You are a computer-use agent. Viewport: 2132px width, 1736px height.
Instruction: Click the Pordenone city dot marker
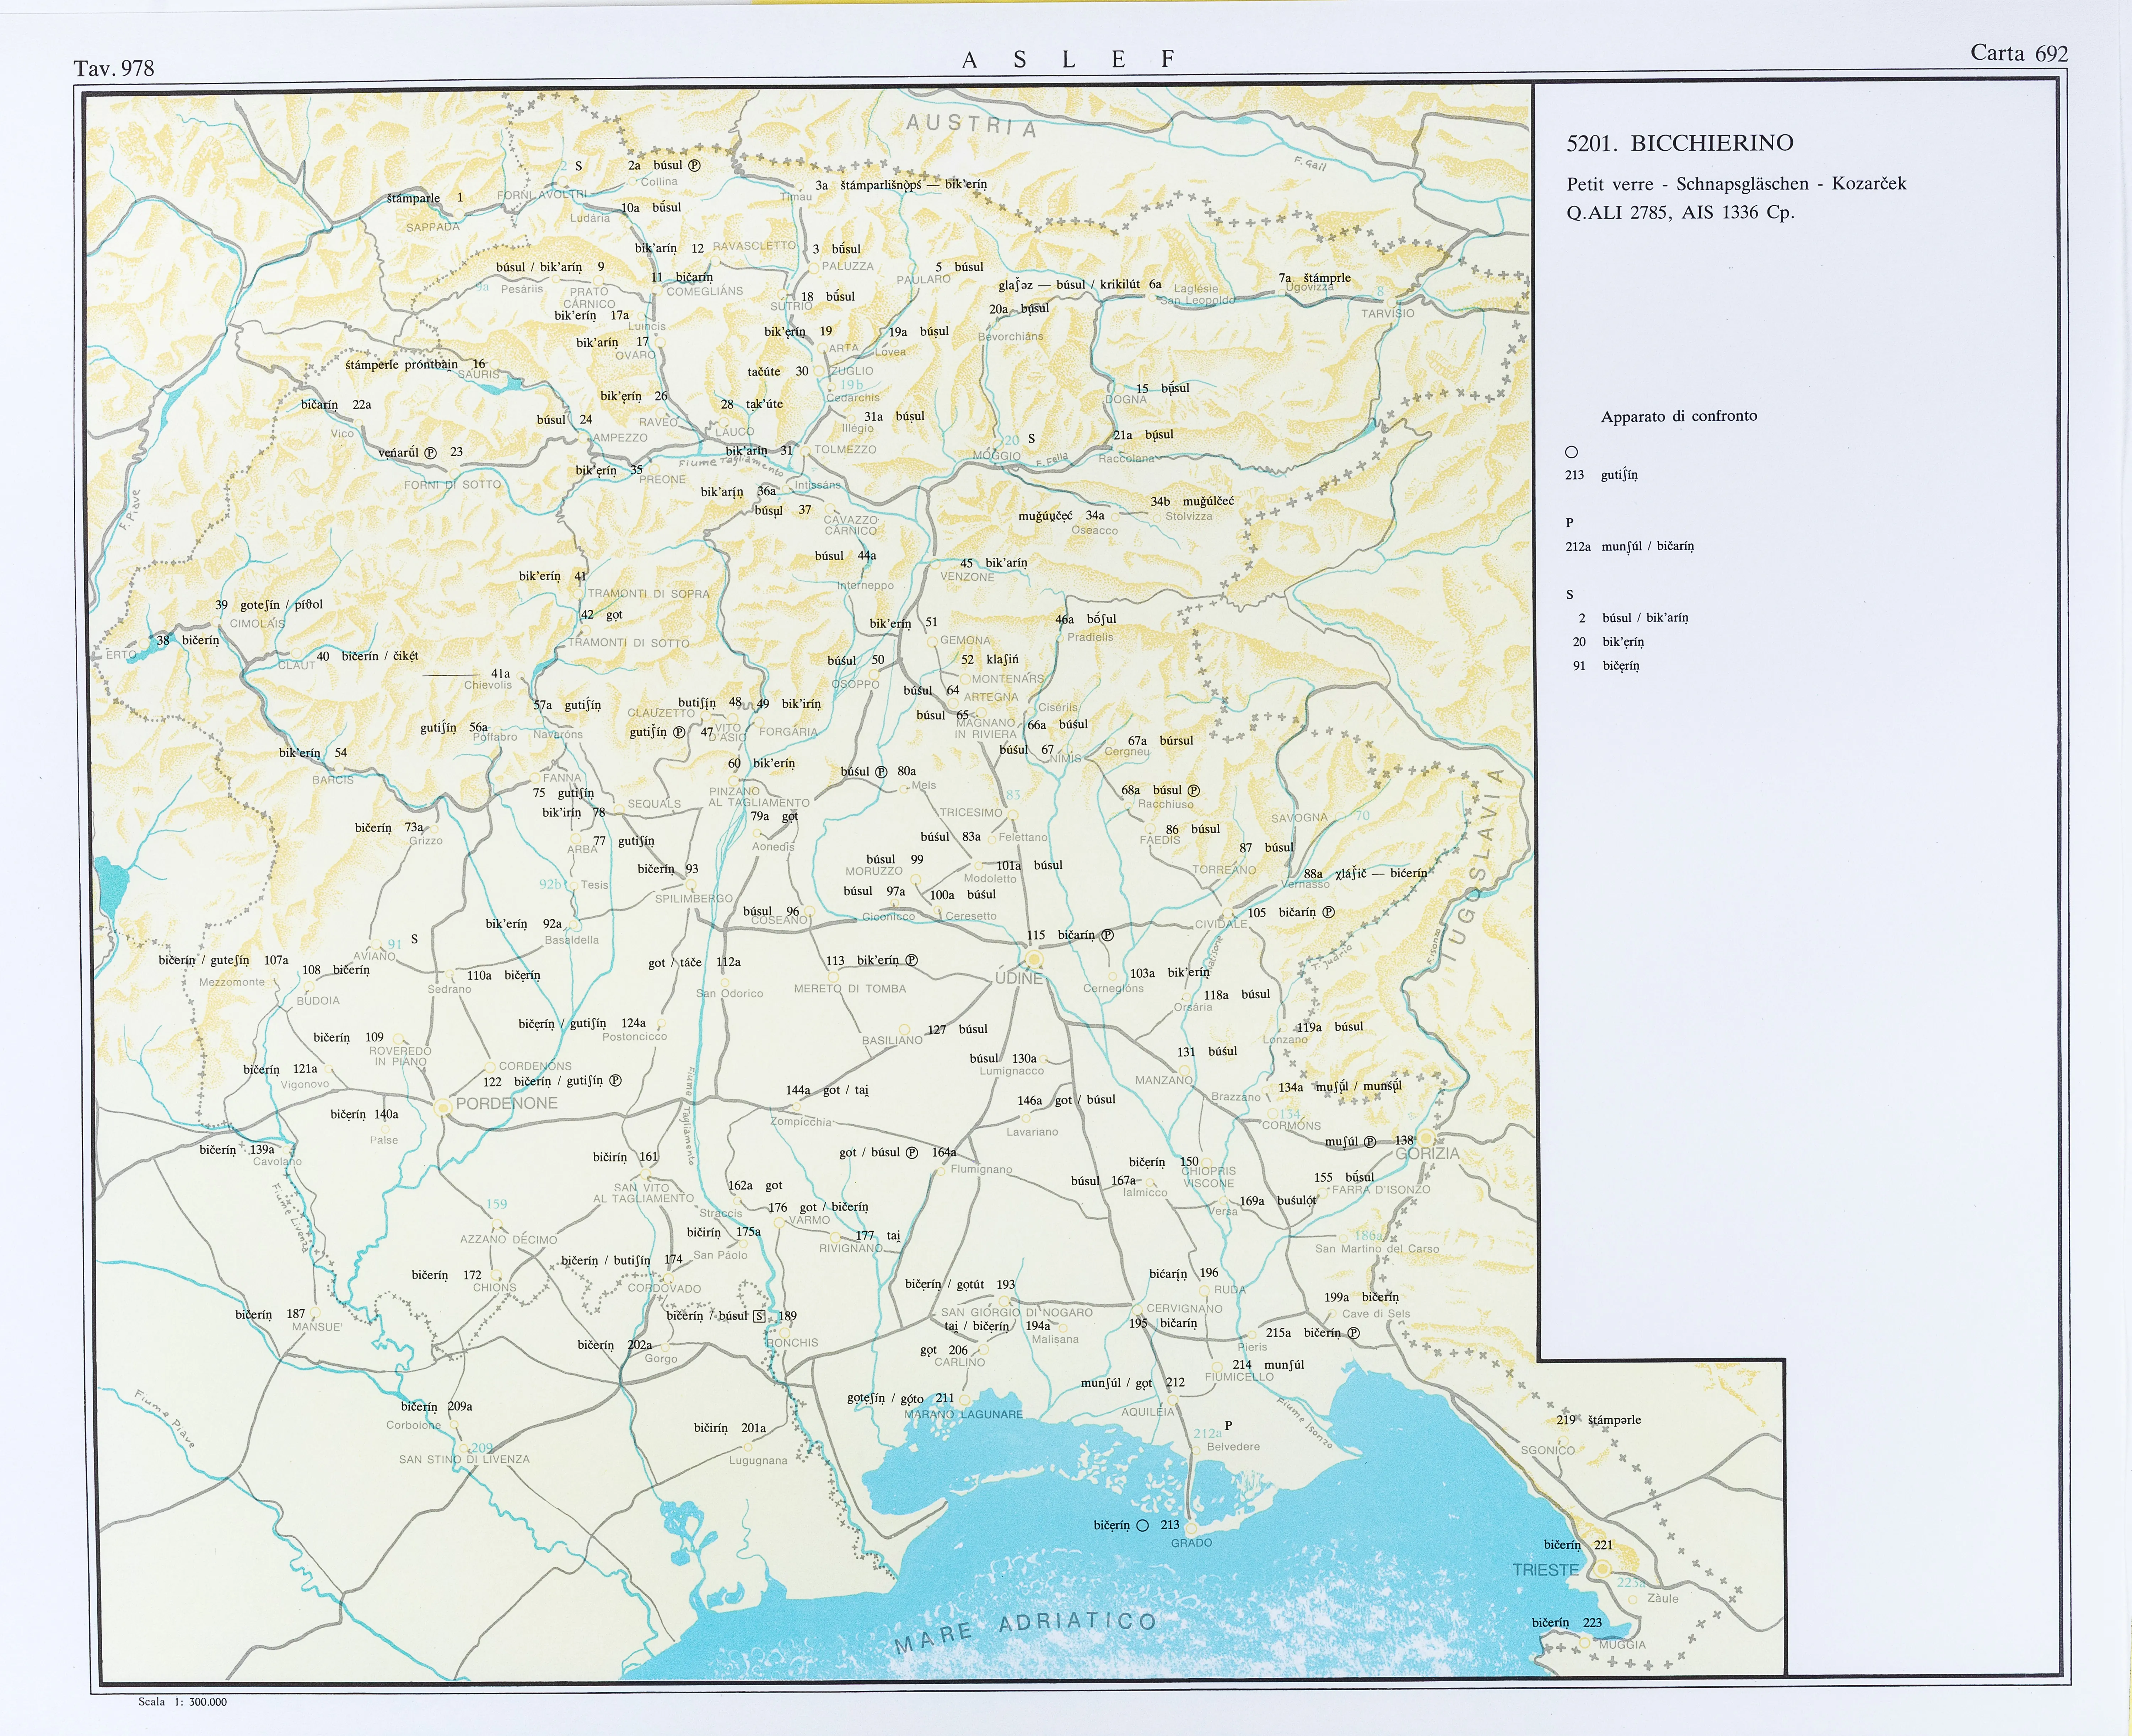point(443,1107)
